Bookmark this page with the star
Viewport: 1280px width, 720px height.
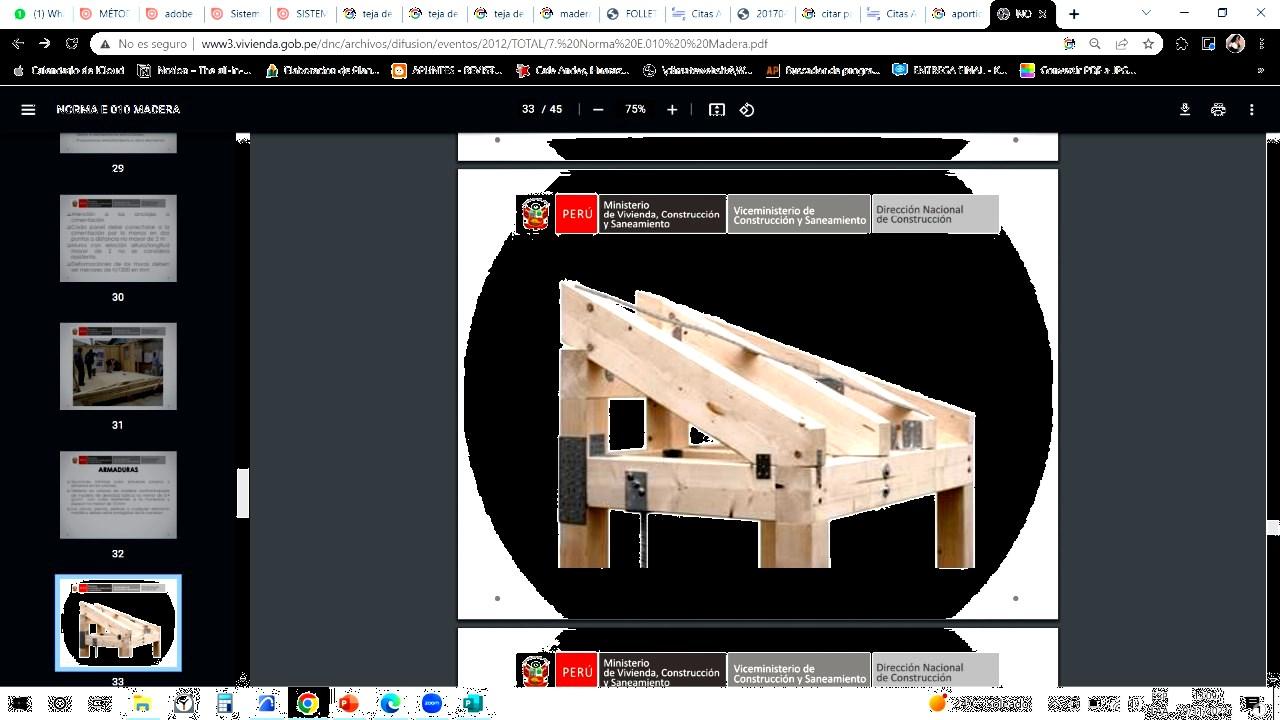[1149, 44]
